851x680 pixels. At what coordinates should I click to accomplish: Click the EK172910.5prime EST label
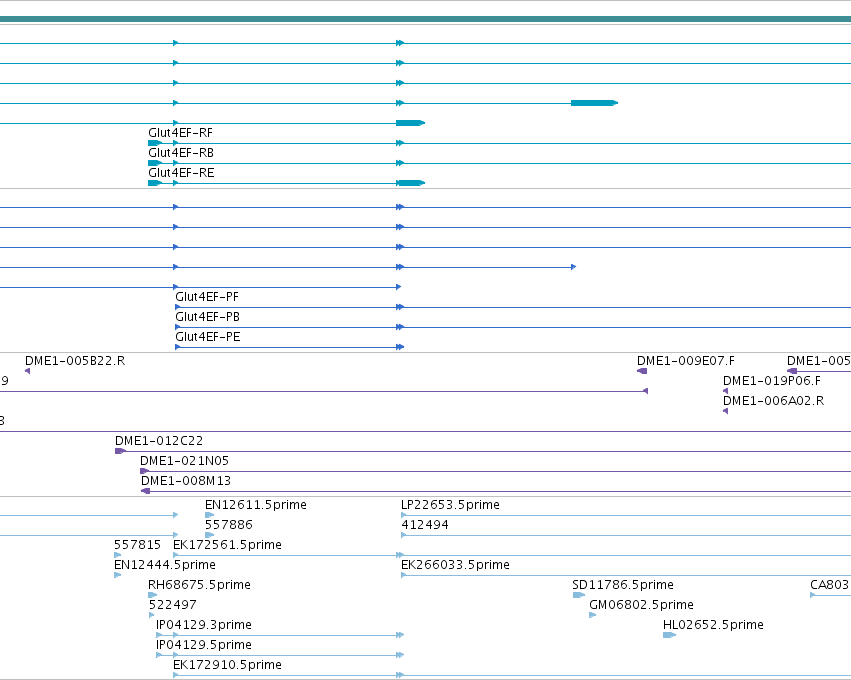(x=227, y=665)
